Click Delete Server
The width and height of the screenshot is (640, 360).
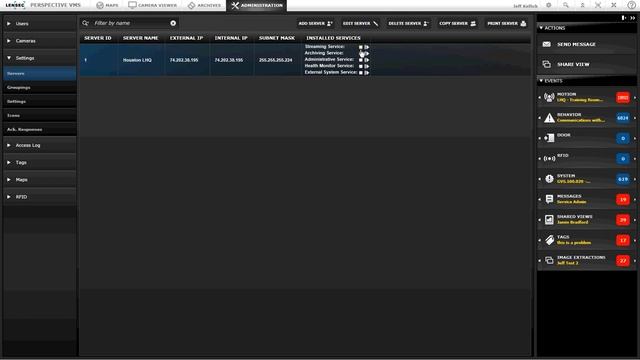click(408, 24)
